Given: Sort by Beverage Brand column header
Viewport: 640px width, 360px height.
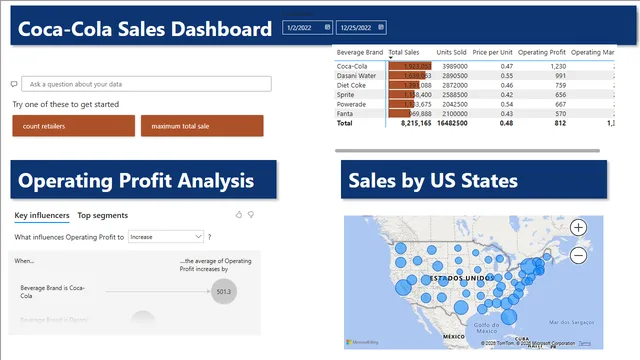Looking at the screenshot, I should tap(360, 52).
